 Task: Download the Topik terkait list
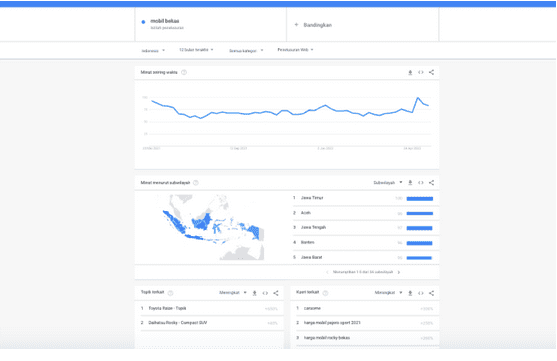(x=254, y=293)
